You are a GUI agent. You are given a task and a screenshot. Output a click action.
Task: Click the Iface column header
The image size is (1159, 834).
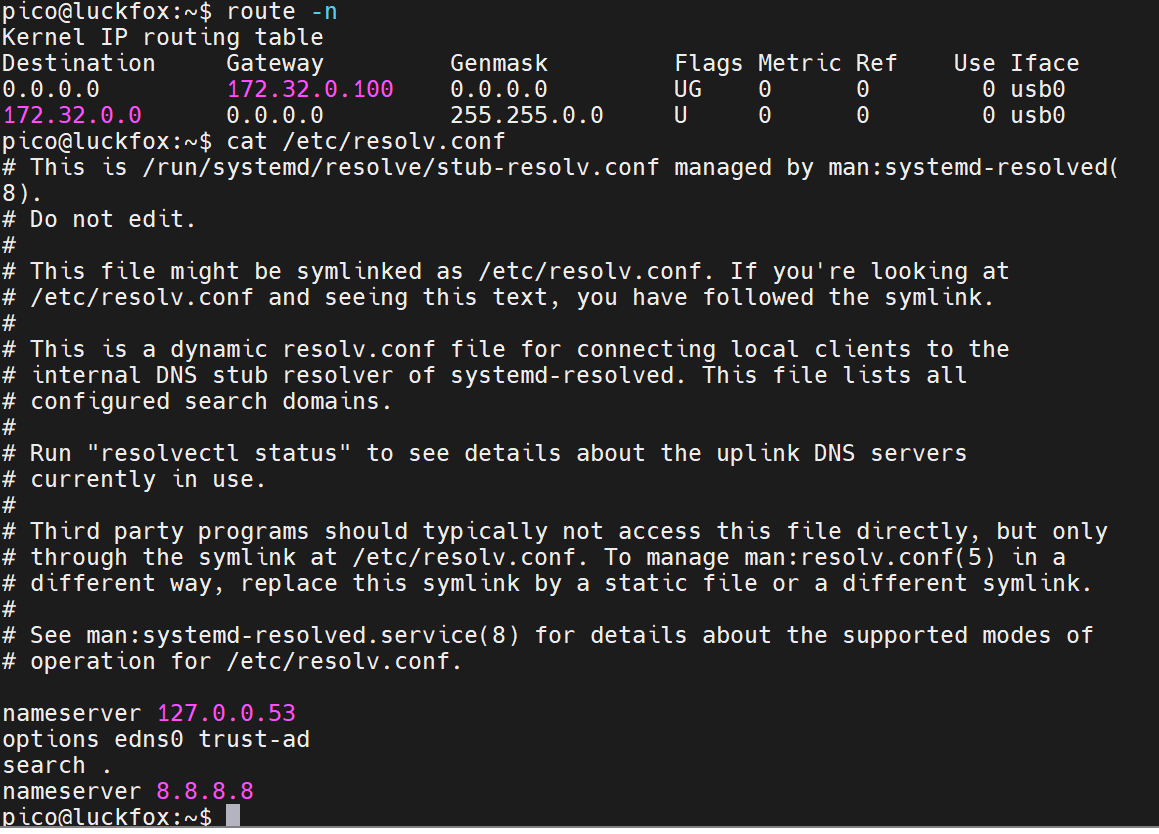point(1044,64)
